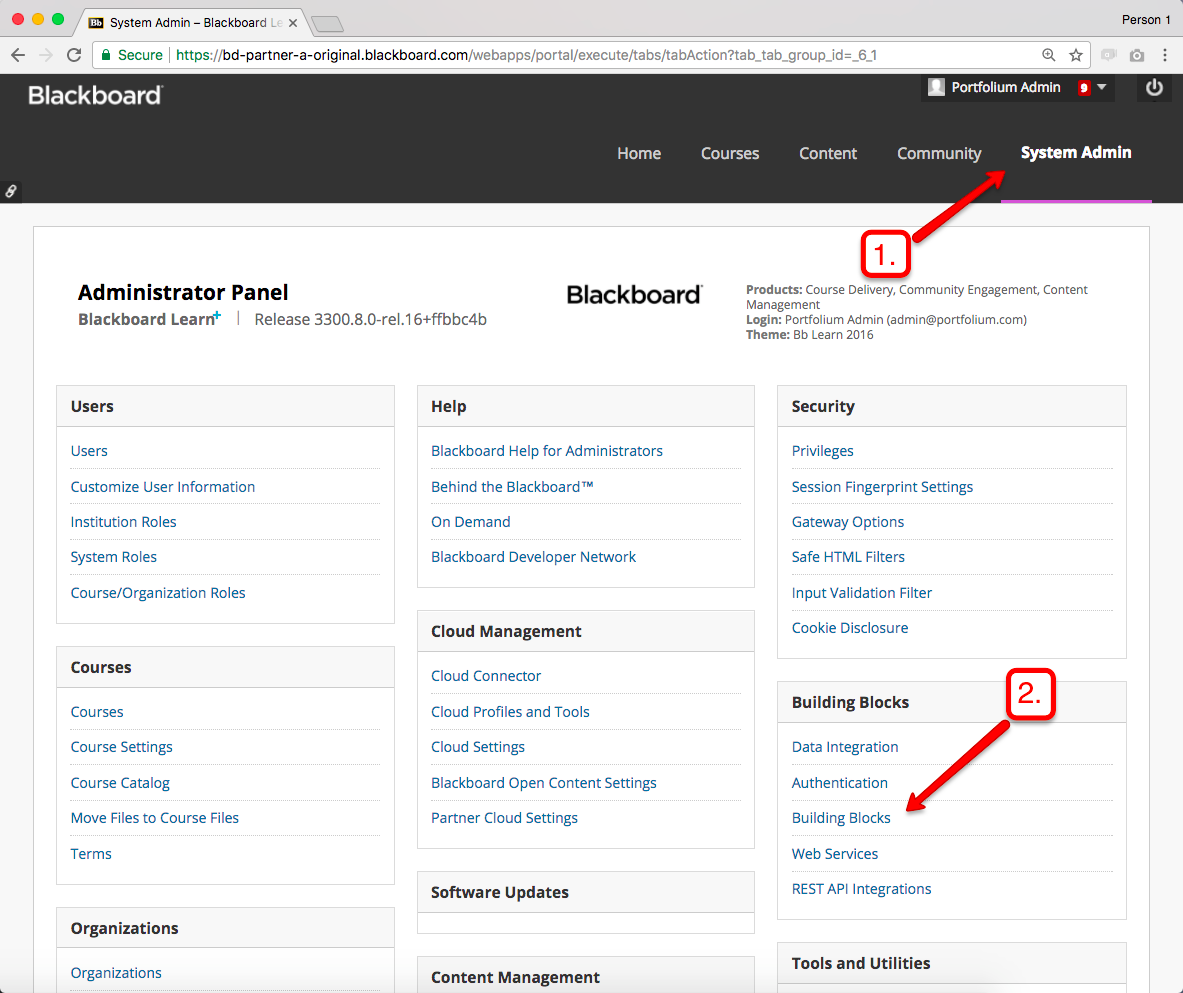Open Blackboard Help for Administrators
Image resolution: width=1183 pixels, height=993 pixels.
point(547,451)
